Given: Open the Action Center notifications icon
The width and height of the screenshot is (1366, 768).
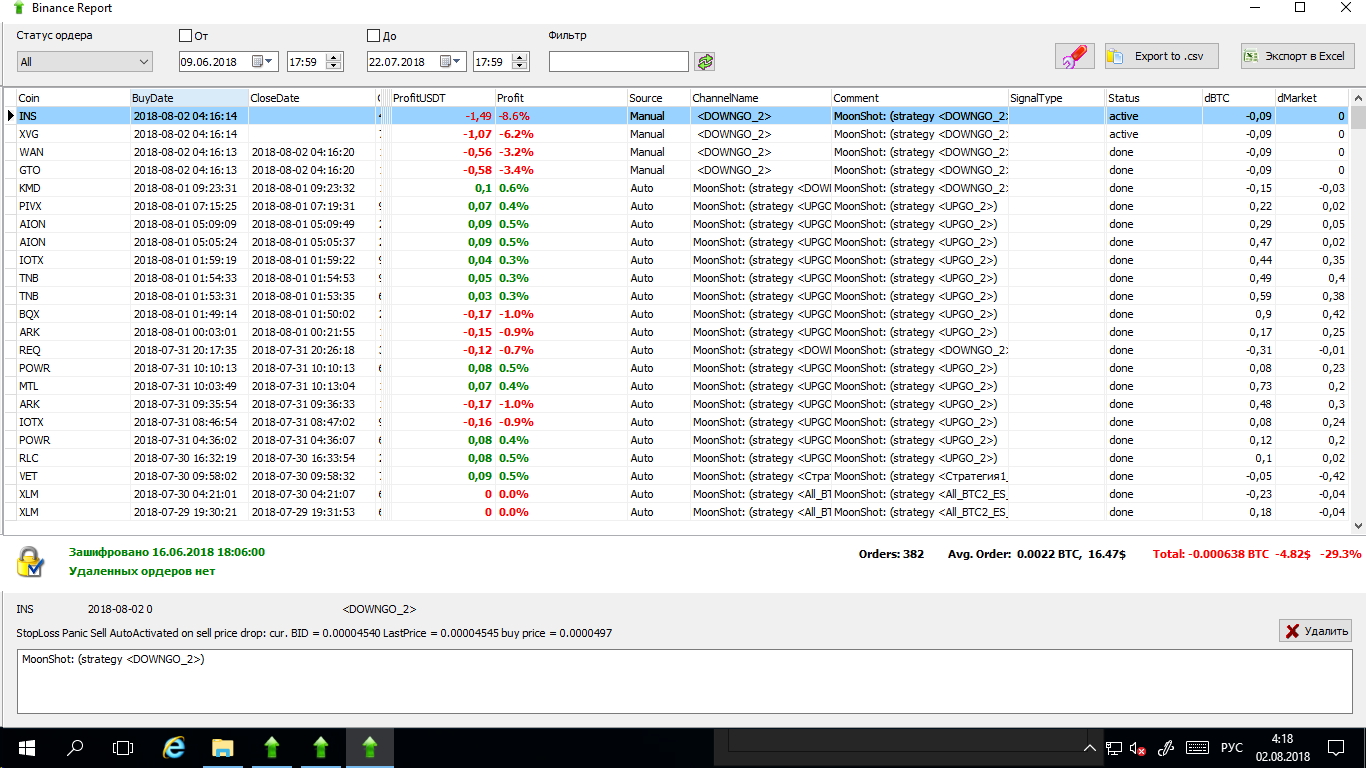Looking at the screenshot, I should [x=1336, y=748].
